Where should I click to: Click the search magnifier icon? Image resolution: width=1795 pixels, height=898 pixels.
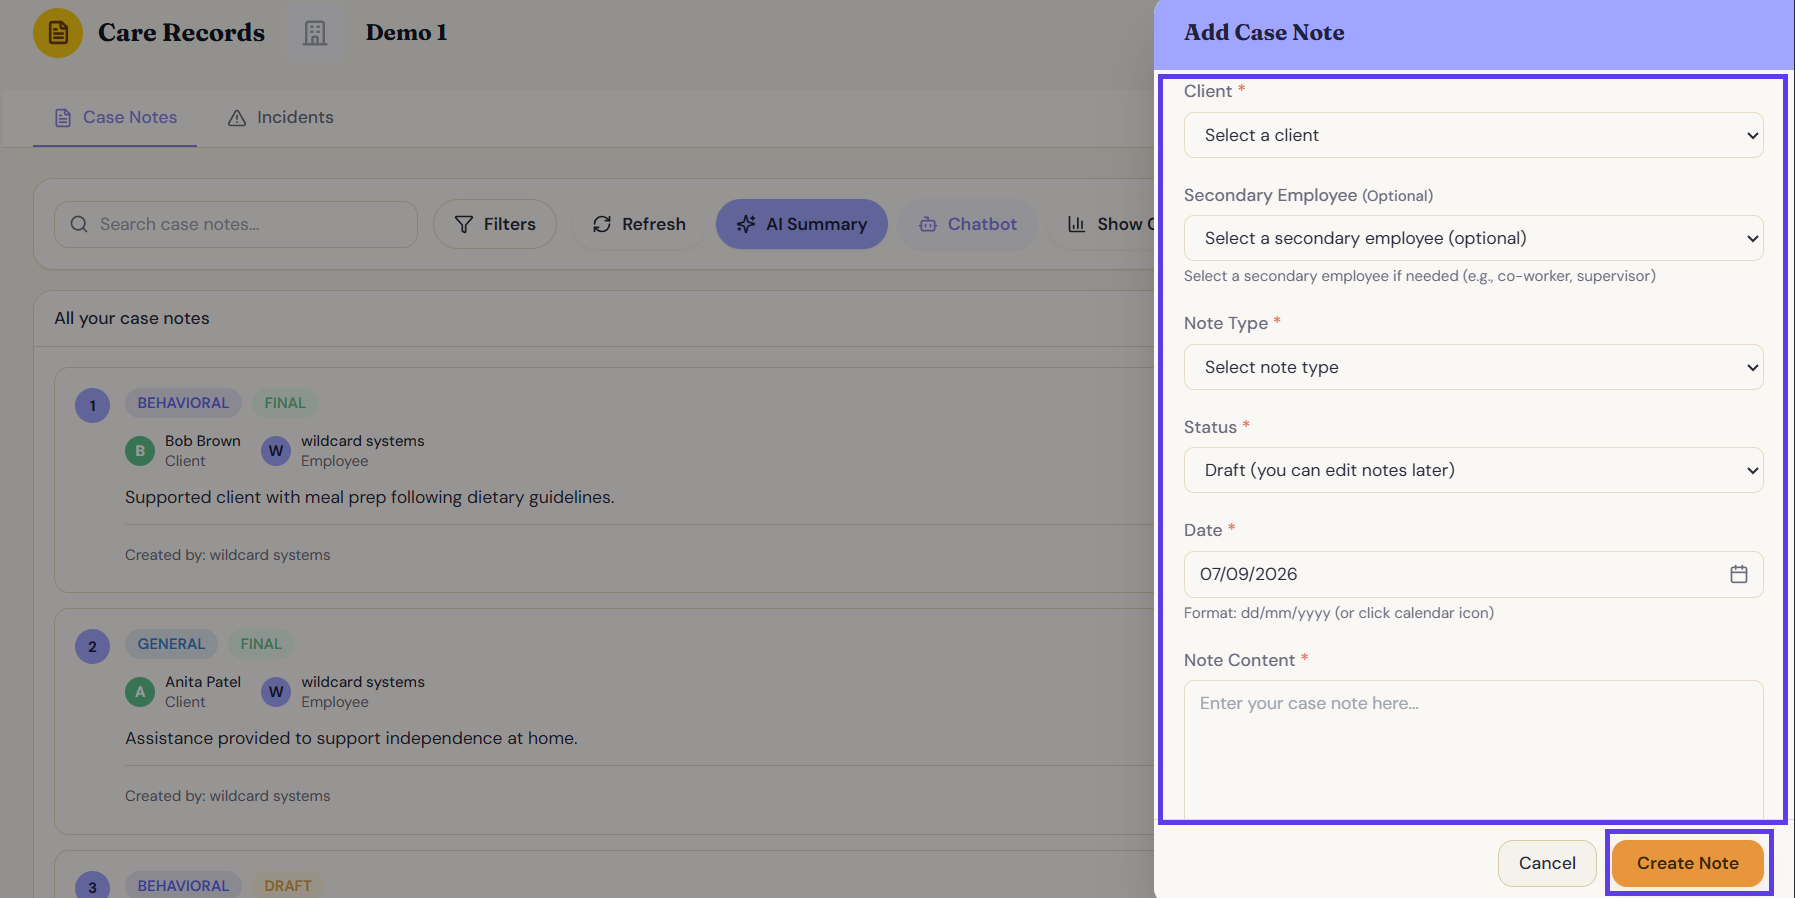pos(79,224)
